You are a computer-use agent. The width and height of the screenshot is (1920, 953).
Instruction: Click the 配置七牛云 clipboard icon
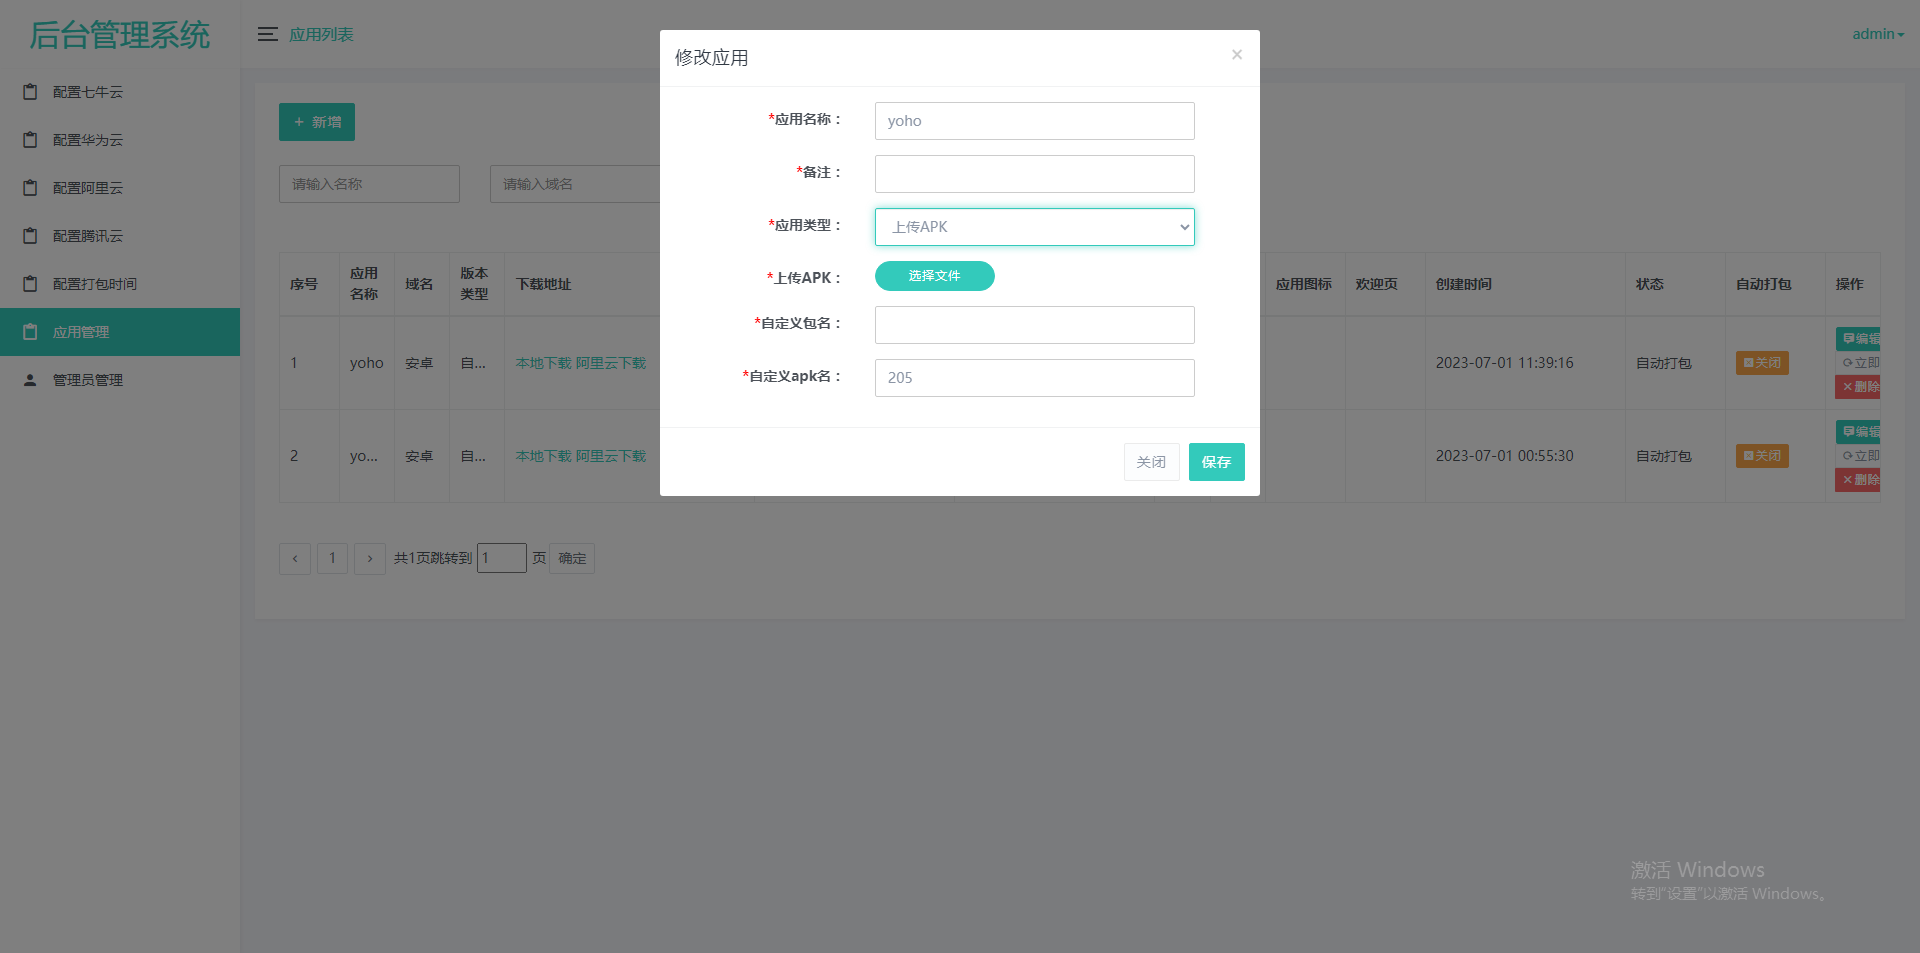(30, 92)
